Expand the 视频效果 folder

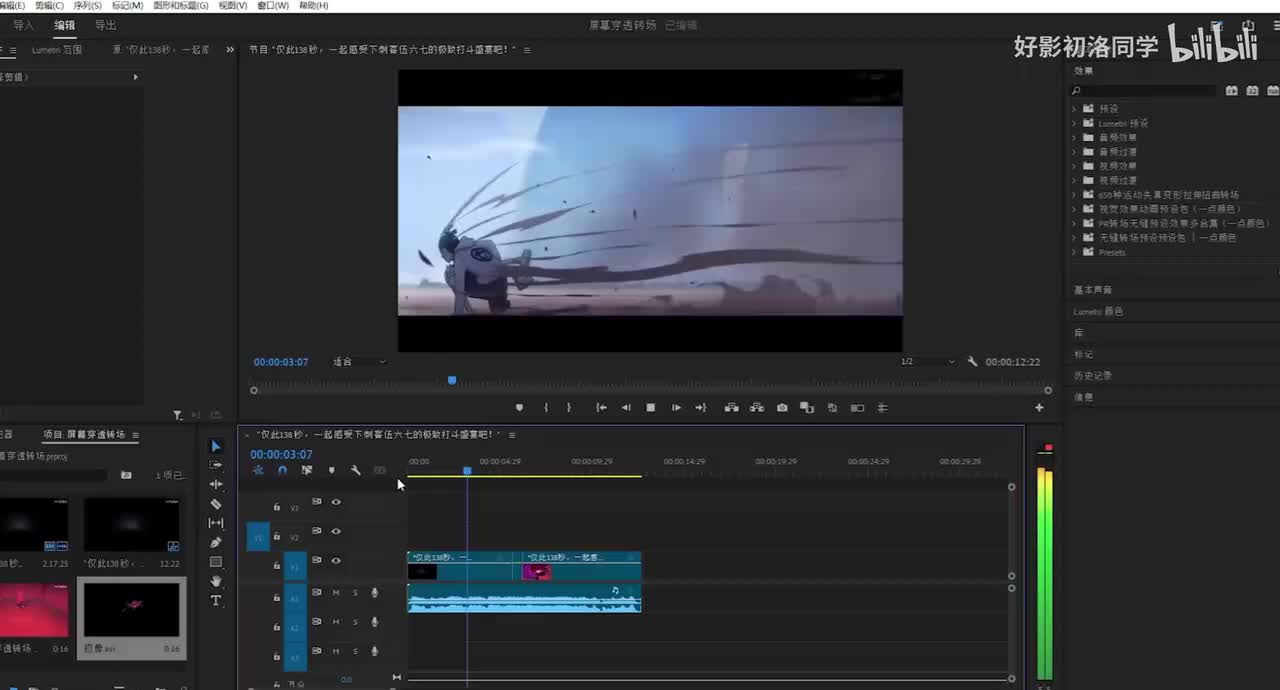(x=1075, y=166)
